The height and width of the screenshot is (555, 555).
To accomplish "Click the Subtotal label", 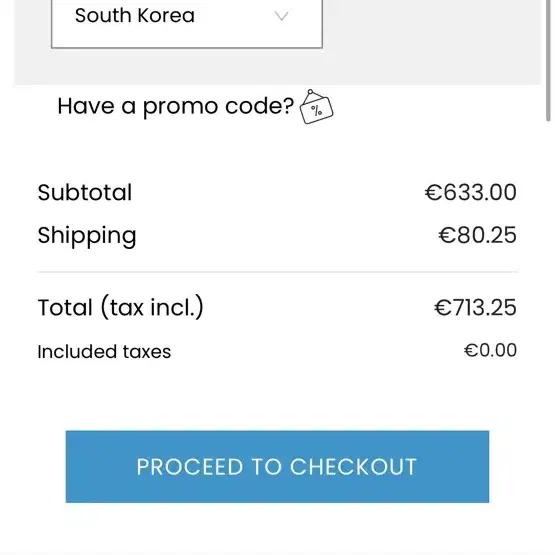I will point(85,193).
